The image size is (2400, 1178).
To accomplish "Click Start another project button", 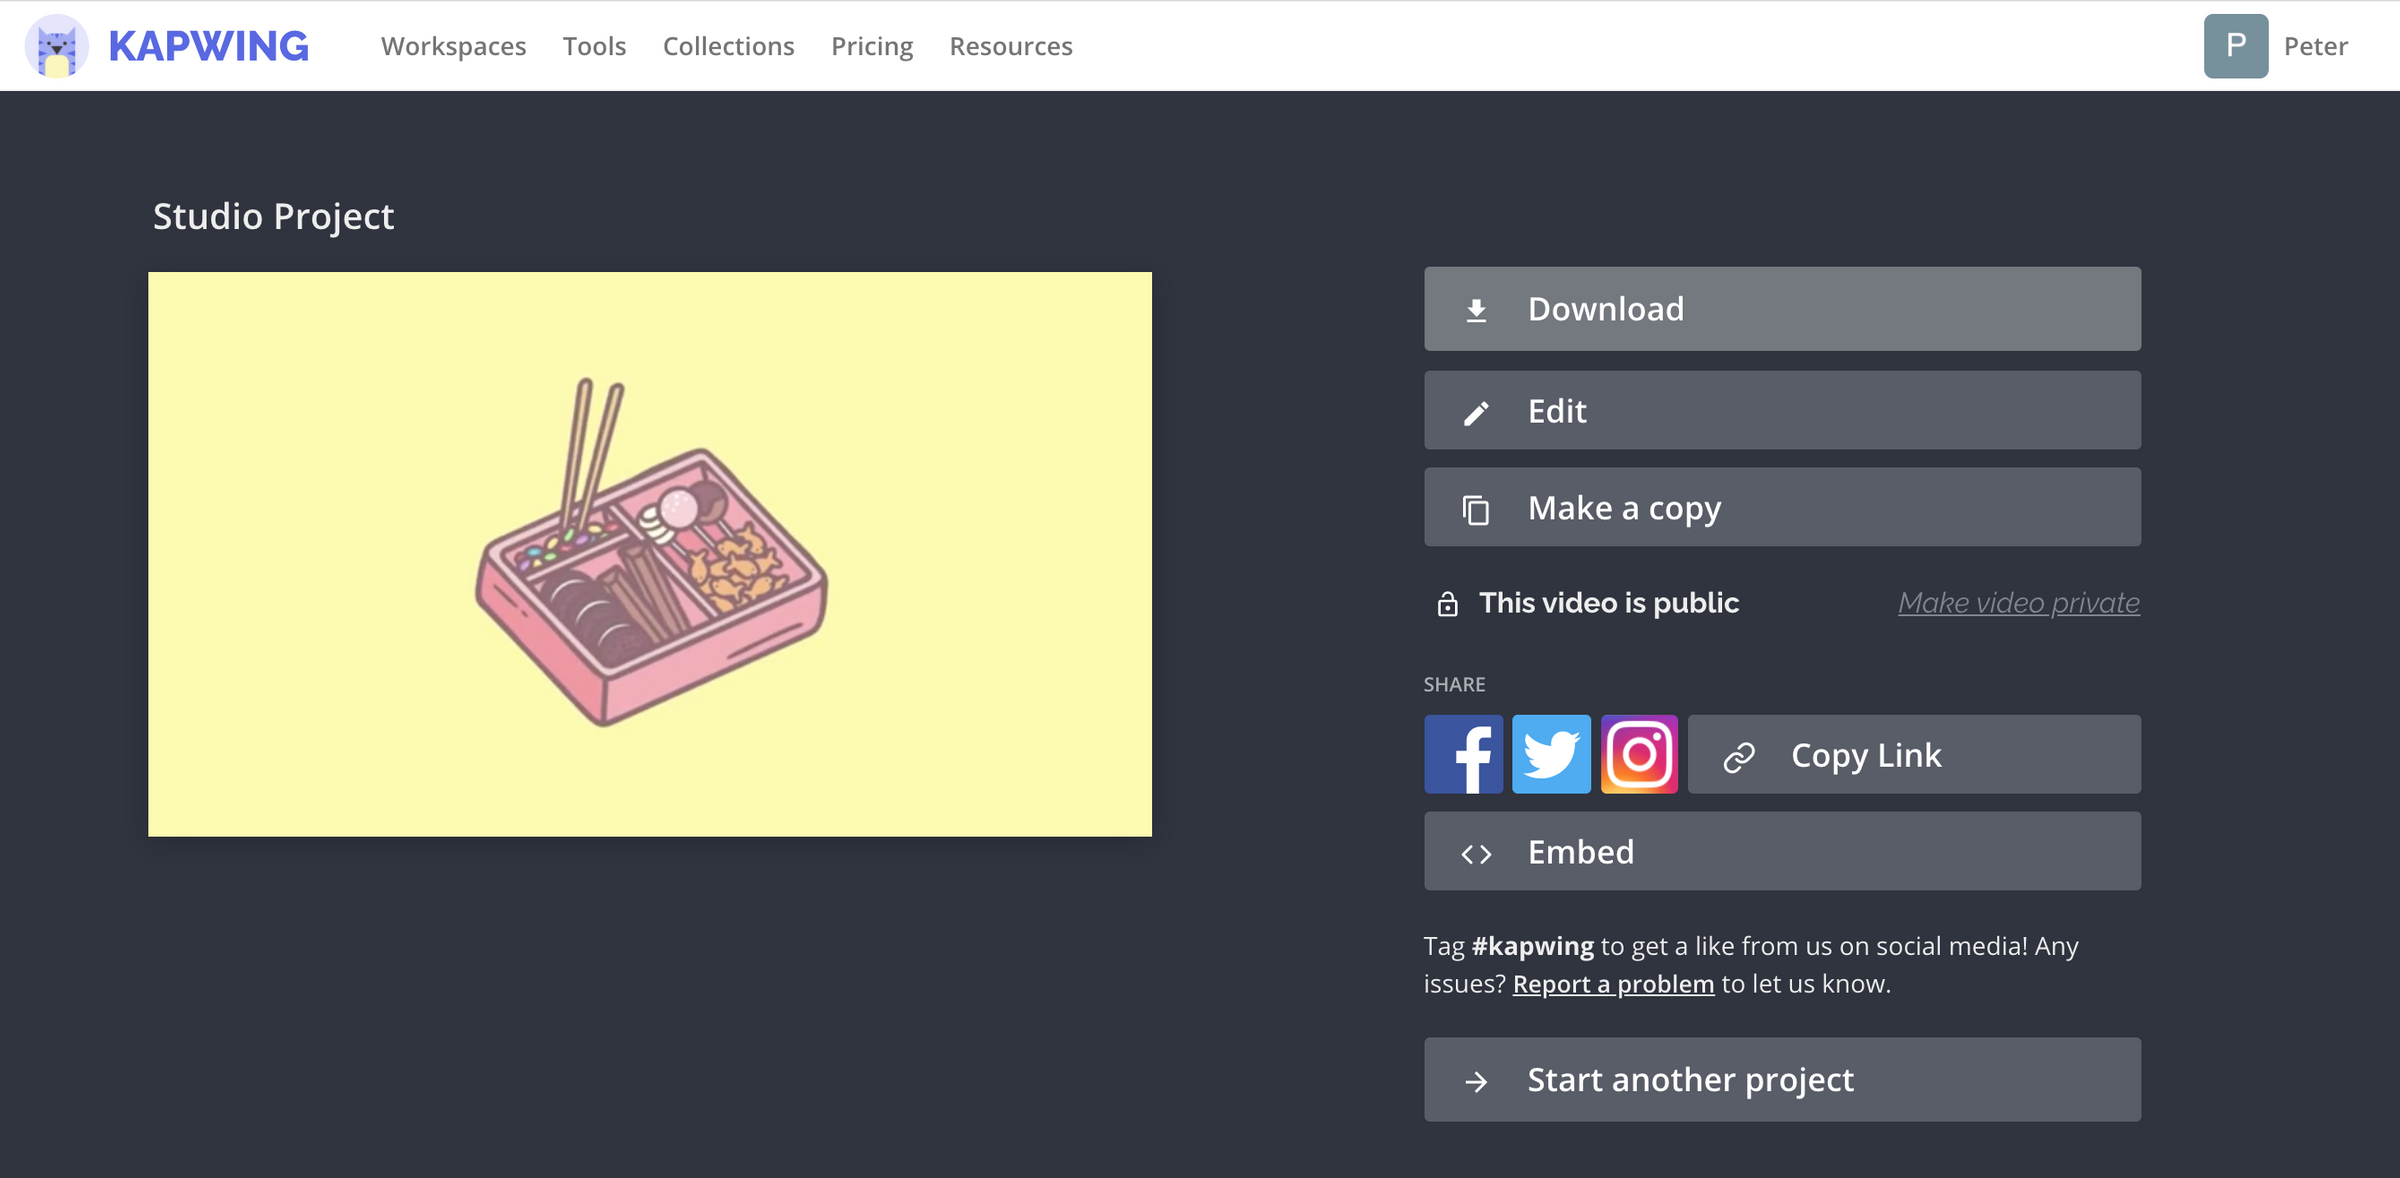I will coord(1782,1079).
